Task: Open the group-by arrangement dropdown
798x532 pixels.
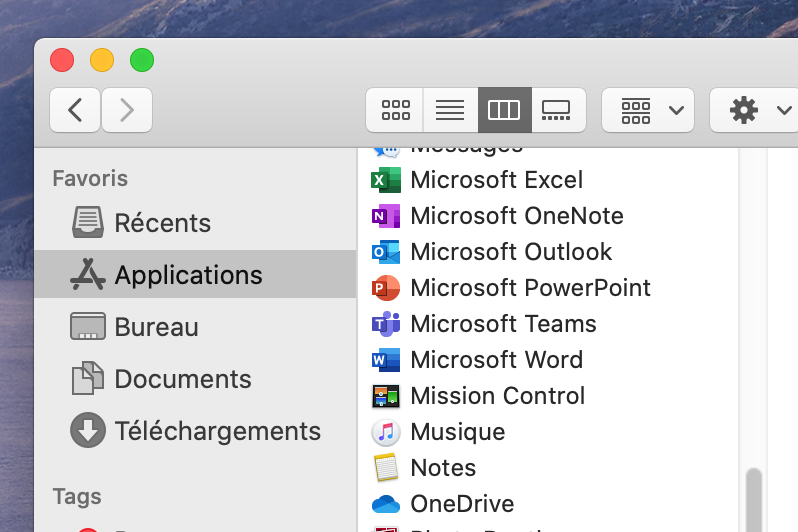Action: pyautogui.click(x=648, y=110)
